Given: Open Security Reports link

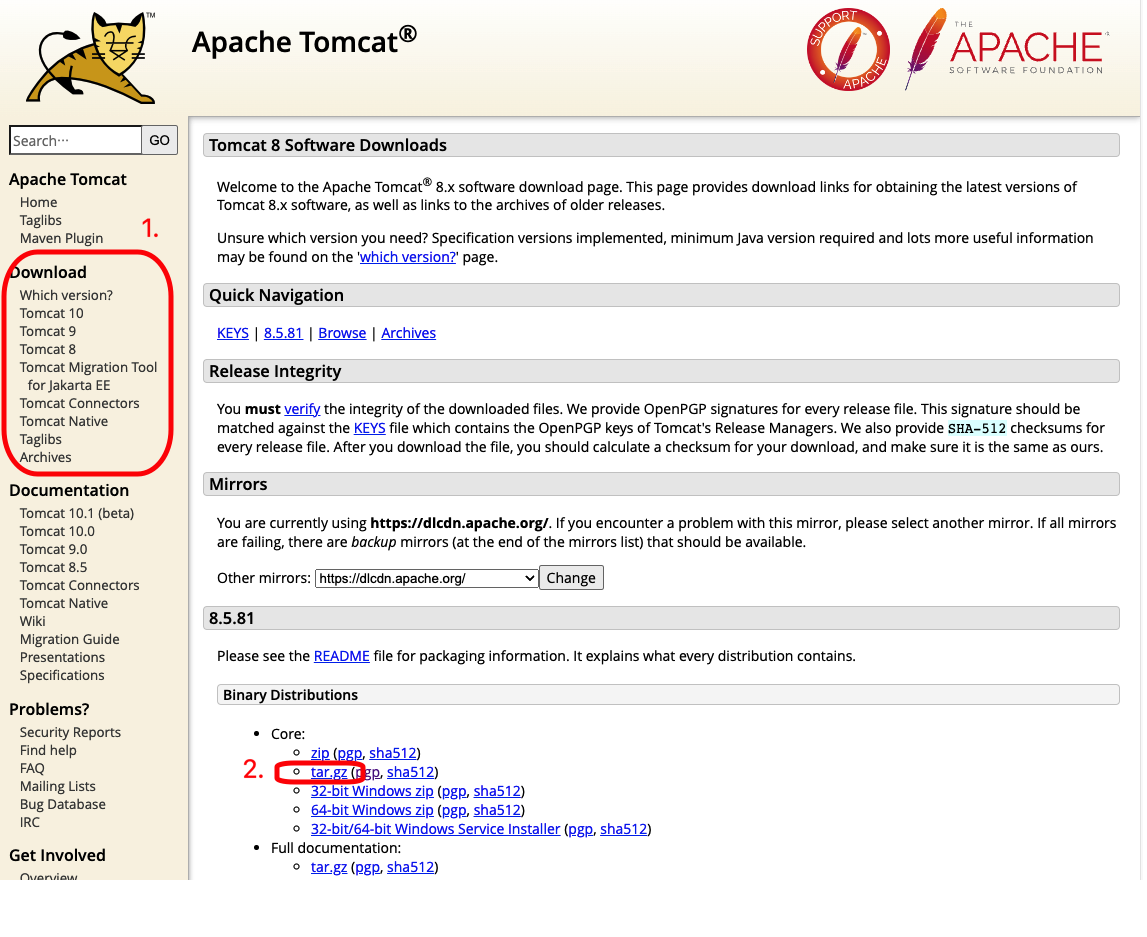Looking at the screenshot, I should coord(70,732).
